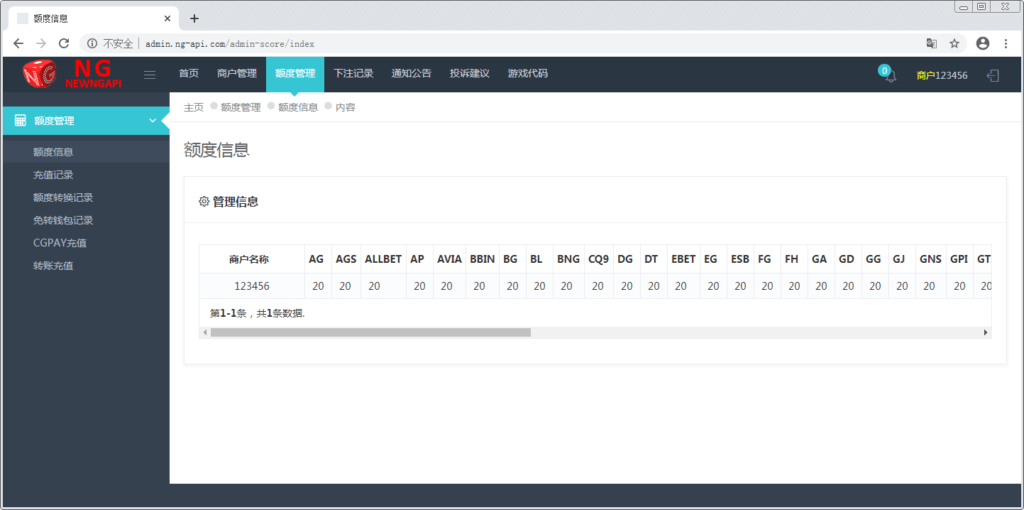
Task: Click the 主页 breadcrumb link
Action: coord(194,107)
